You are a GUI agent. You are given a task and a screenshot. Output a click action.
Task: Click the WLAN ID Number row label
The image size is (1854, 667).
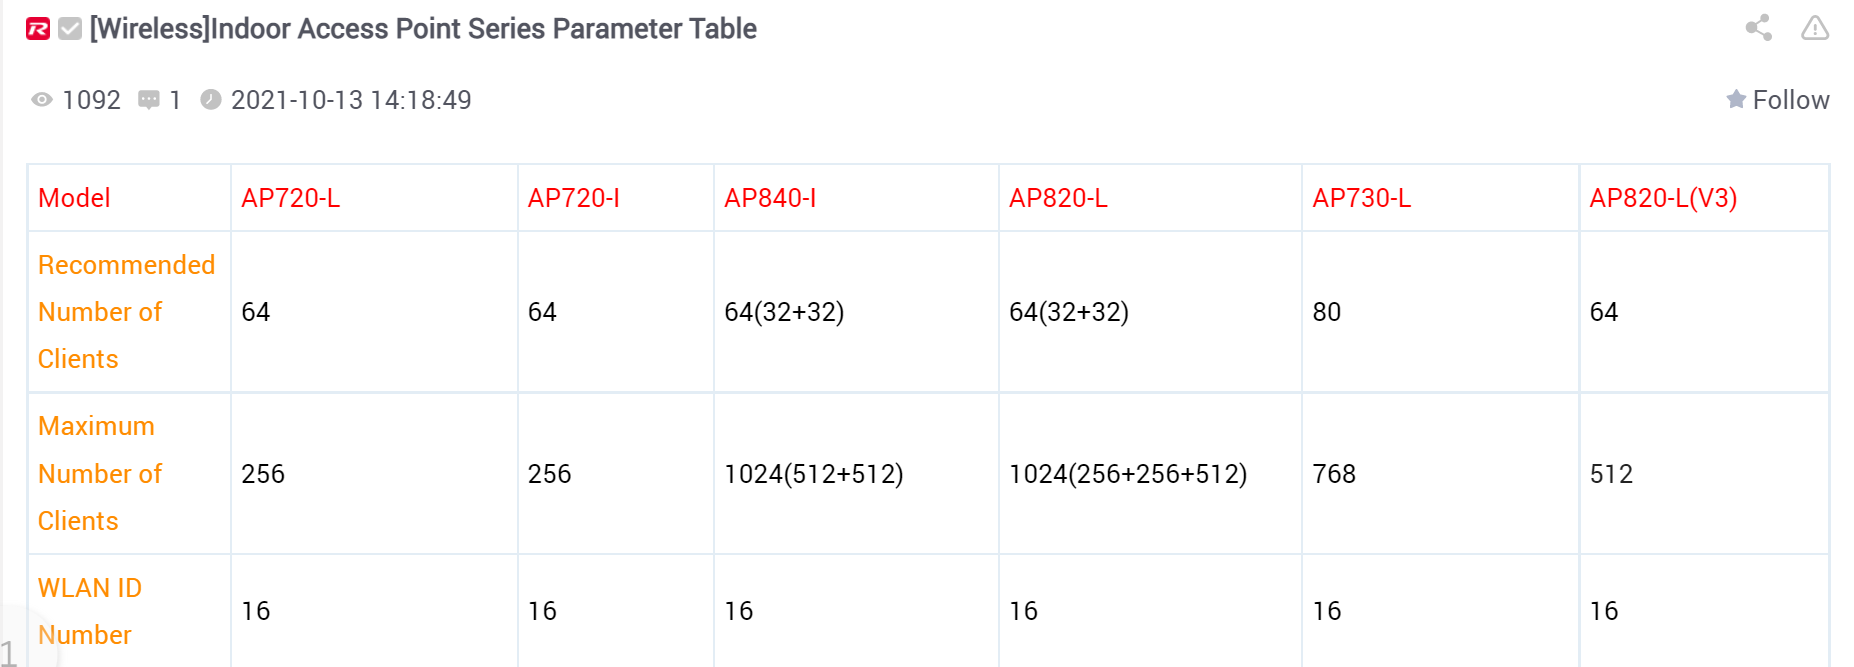(90, 611)
